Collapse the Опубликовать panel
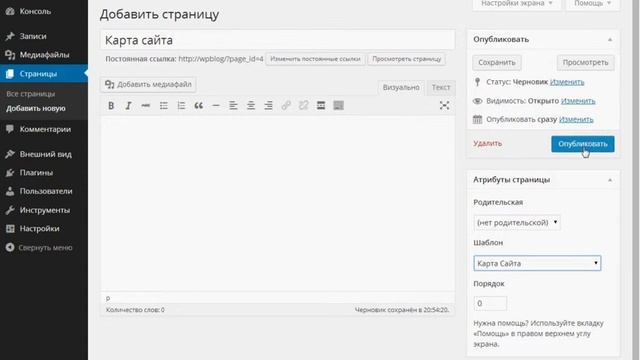 click(x=610, y=40)
